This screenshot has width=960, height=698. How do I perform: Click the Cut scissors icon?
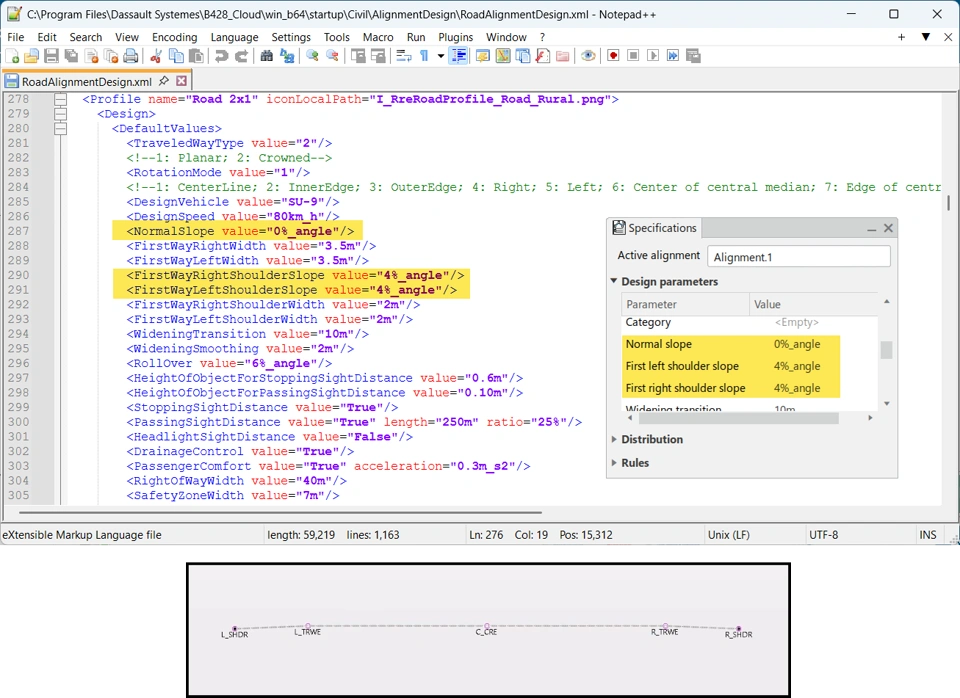[x=156, y=56]
